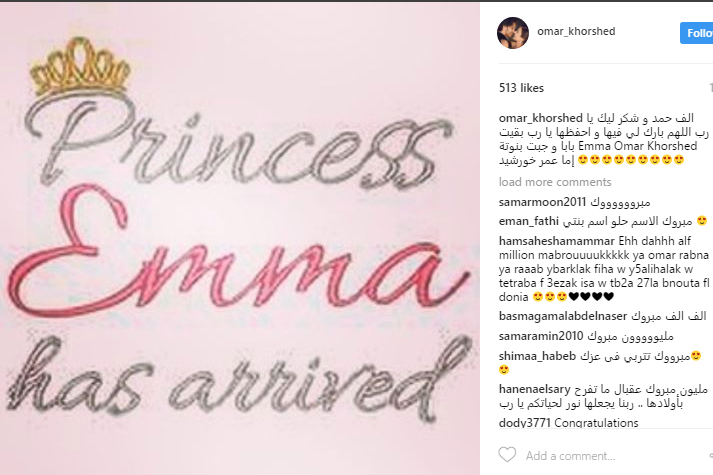Click the Princess Emma post image
This screenshot has height=475, width=713.
tap(240, 239)
